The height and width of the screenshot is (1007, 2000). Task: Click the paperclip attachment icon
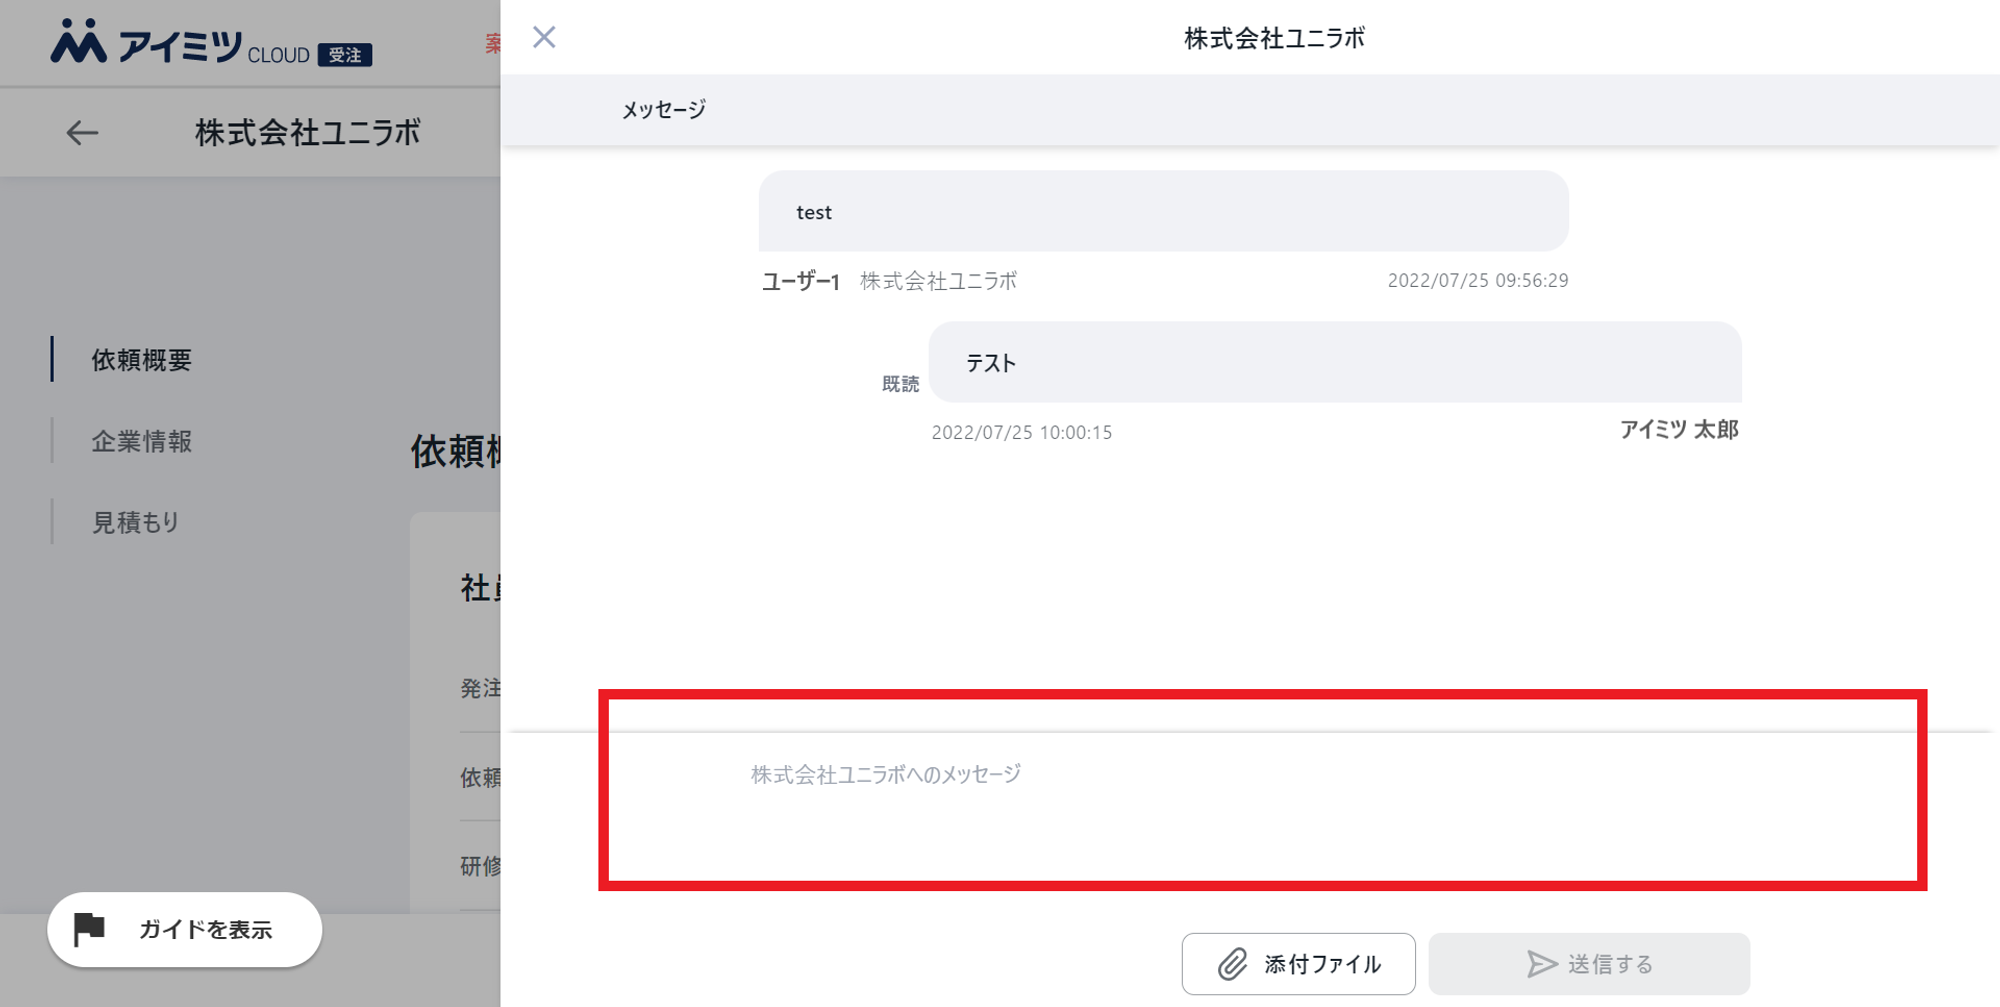click(x=1233, y=964)
